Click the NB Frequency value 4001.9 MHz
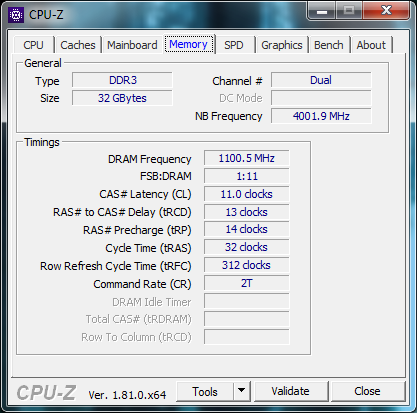Viewport: 417px width, 413px height. pos(321,116)
